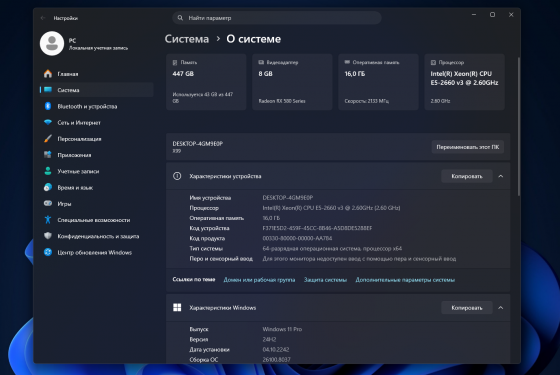
Task: Open the Оперативная память 16,0 ГБ card
Action: 378,82
